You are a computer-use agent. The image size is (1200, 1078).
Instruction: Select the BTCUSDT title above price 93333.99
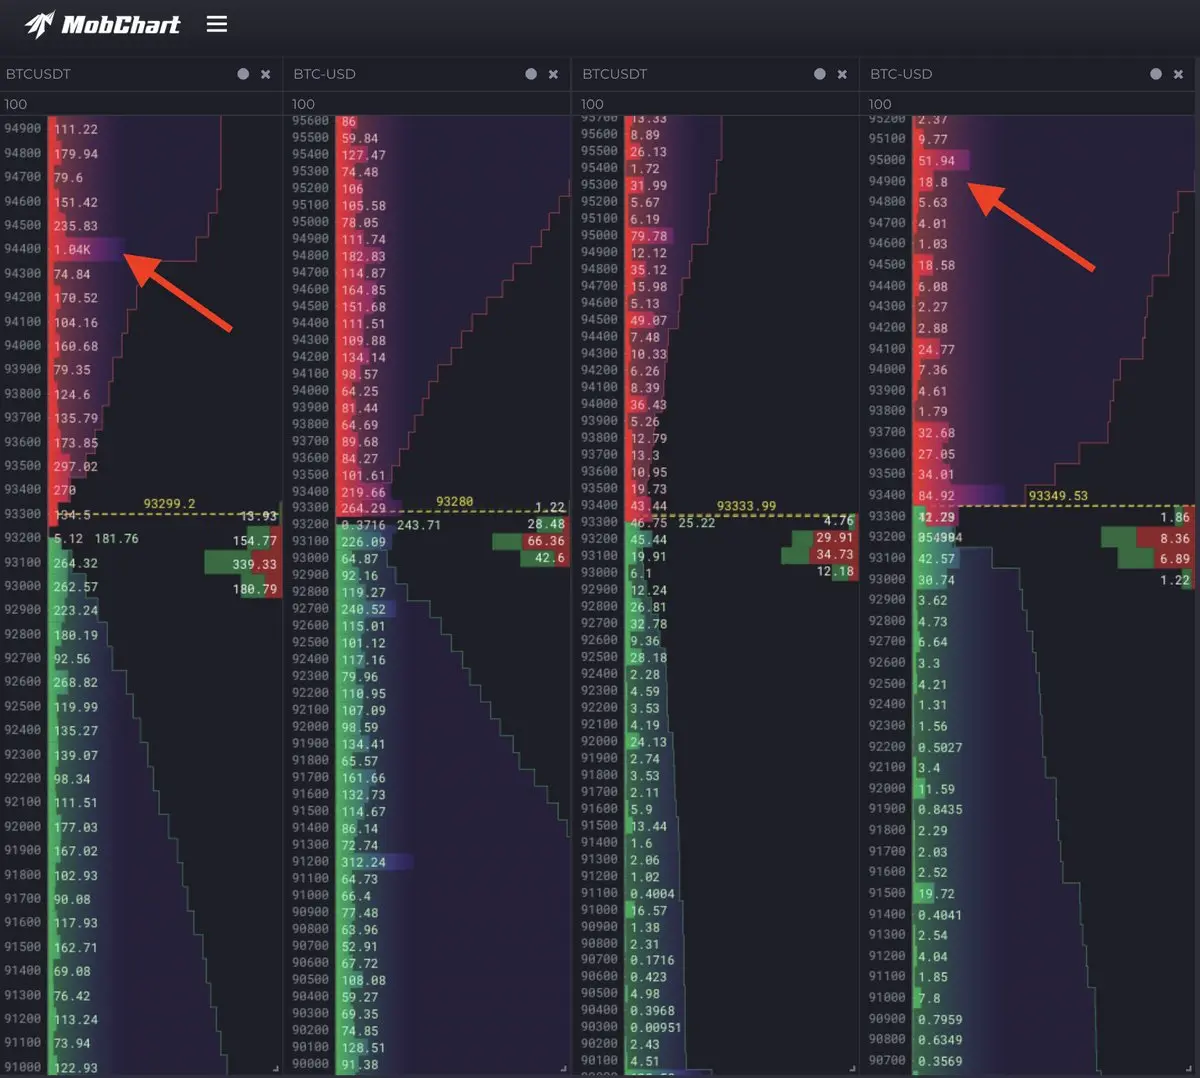point(614,74)
